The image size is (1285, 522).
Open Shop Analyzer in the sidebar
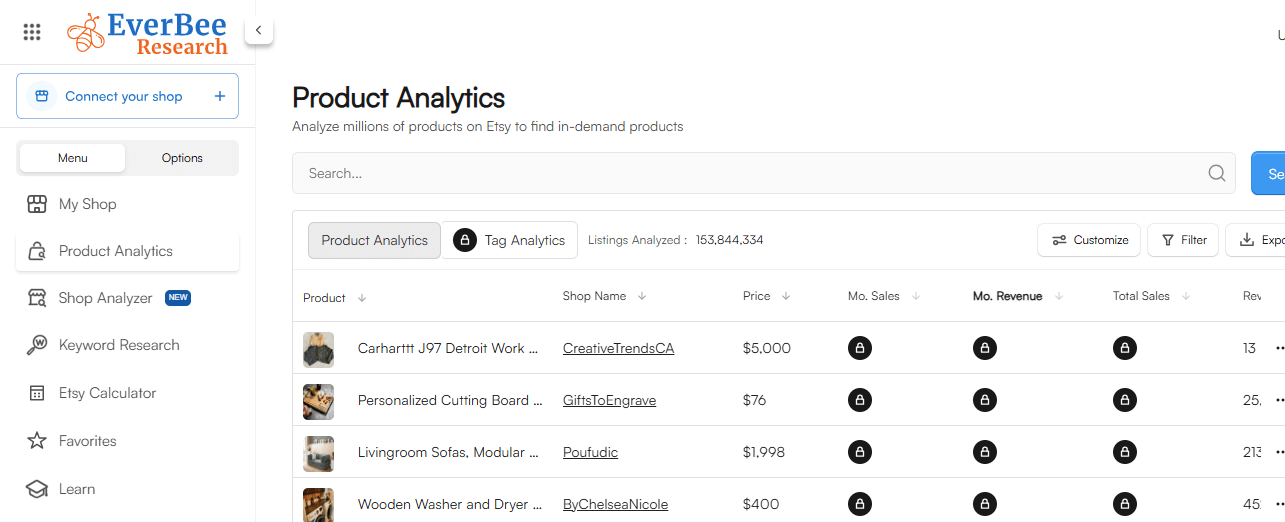(x=127, y=298)
